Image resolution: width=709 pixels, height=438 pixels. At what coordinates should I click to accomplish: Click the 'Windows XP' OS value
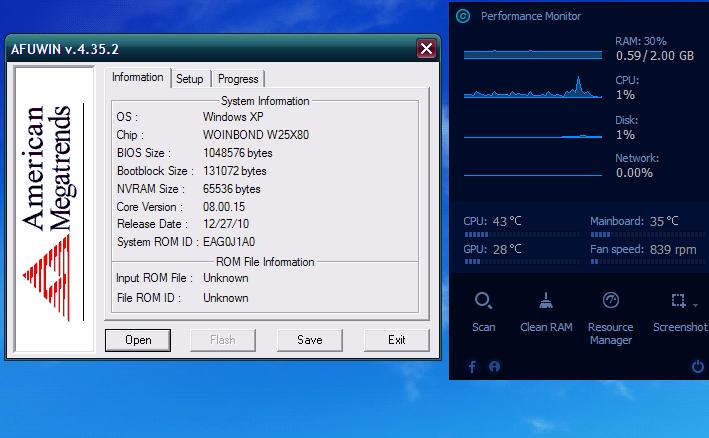coord(233,117)
